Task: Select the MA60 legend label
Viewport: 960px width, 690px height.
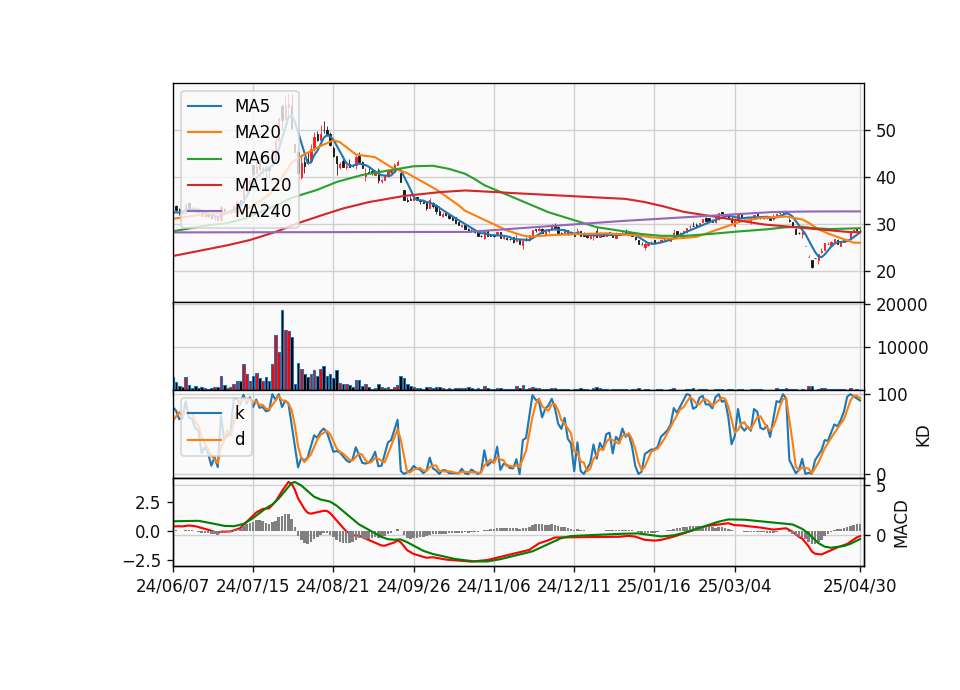Action: click(257, 158)
